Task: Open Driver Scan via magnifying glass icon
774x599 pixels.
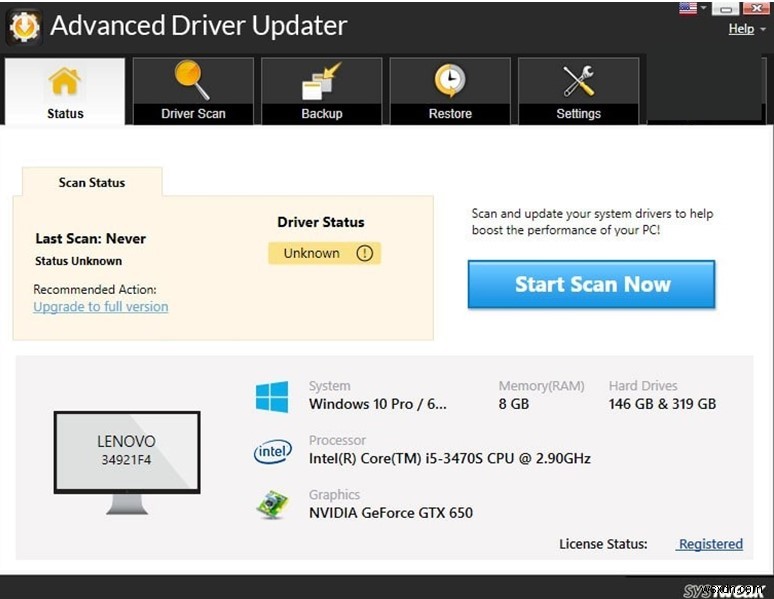Action: pos(192,81)
